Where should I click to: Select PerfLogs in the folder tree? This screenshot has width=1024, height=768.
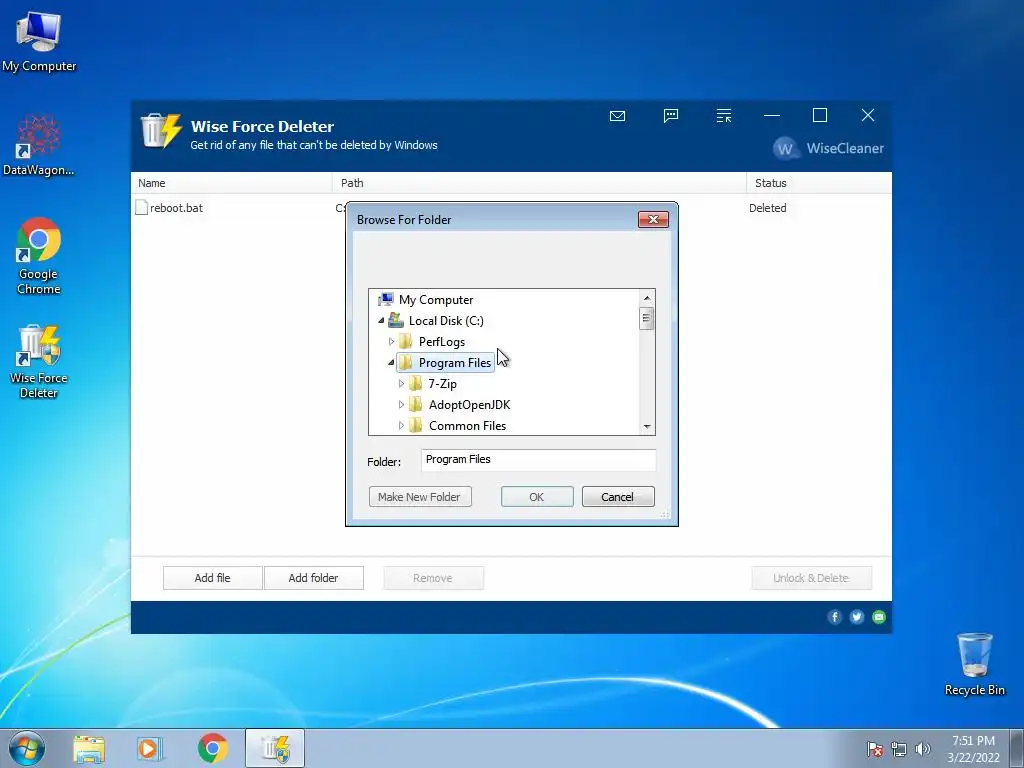tap(441, 342)
